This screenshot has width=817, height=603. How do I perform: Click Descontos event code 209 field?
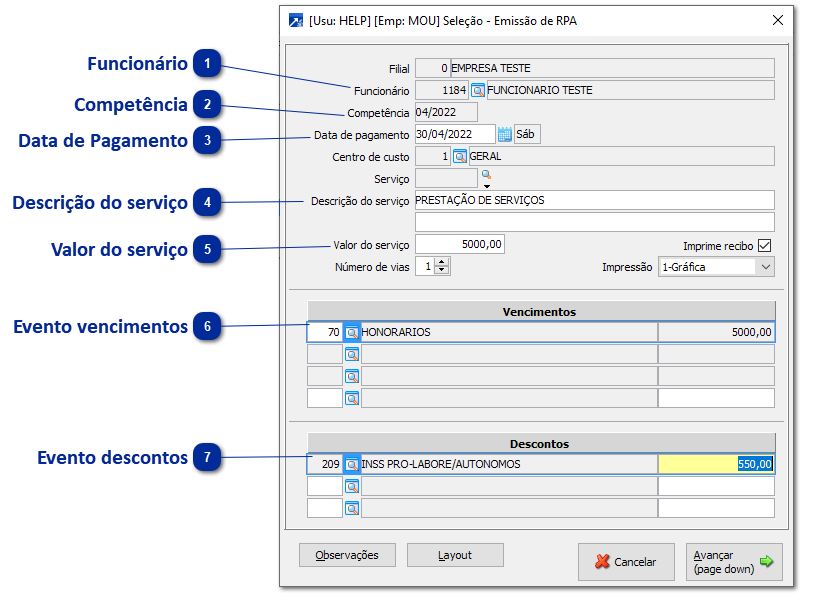tap(325, 464)
